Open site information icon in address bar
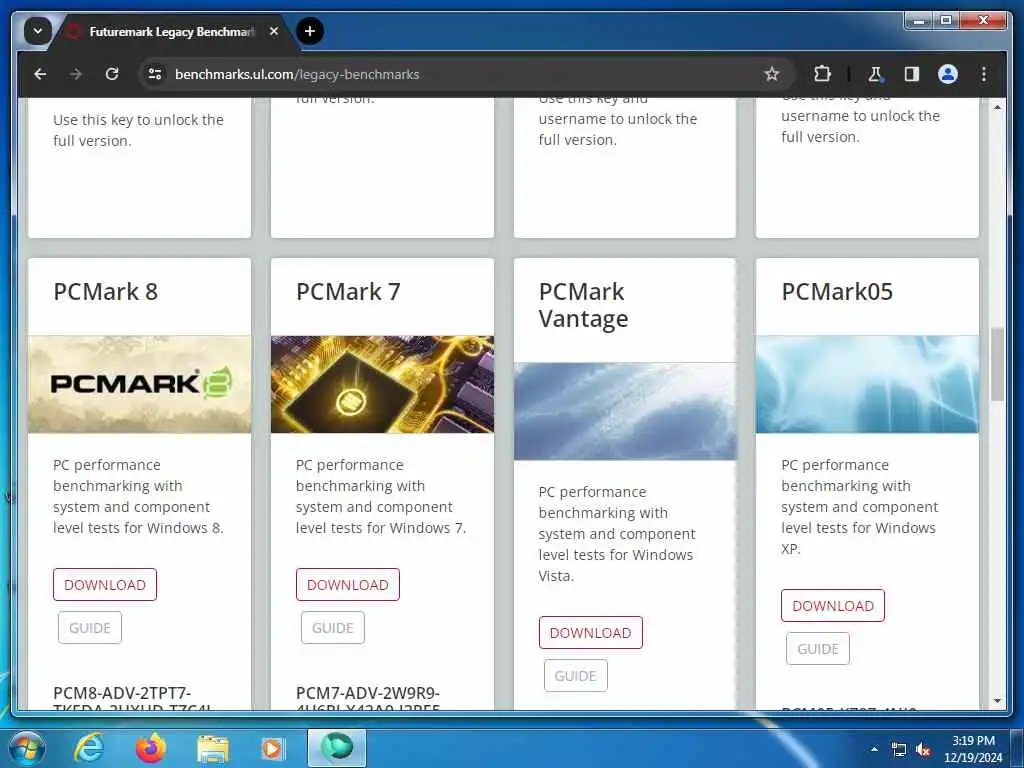Screen dimensions: 1024x768 pos(155,74)
